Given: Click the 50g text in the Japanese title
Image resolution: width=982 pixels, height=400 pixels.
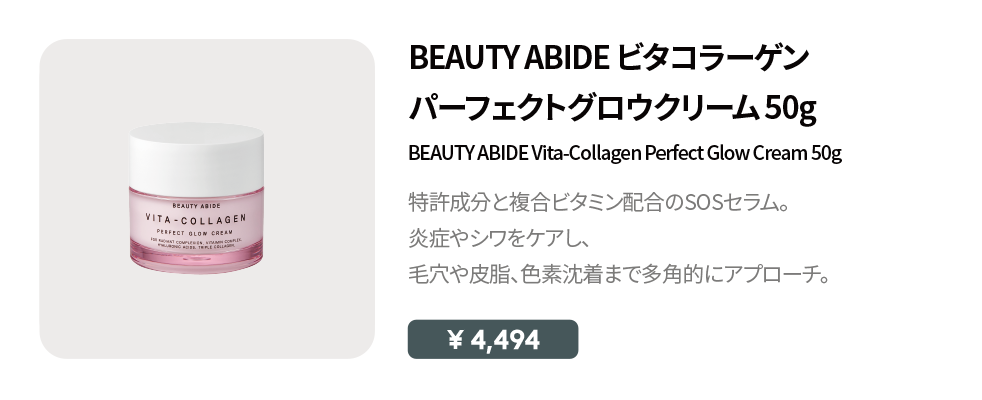Looking at the screenshot, I should pos(789,108).
